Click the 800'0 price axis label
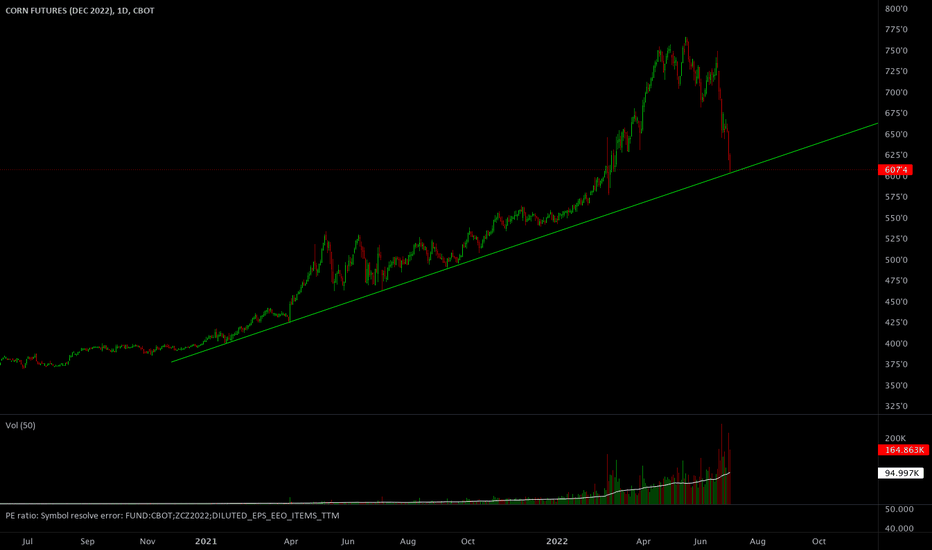Image resolution: width=932 pixels, height=550 pixels. [896, 9]
